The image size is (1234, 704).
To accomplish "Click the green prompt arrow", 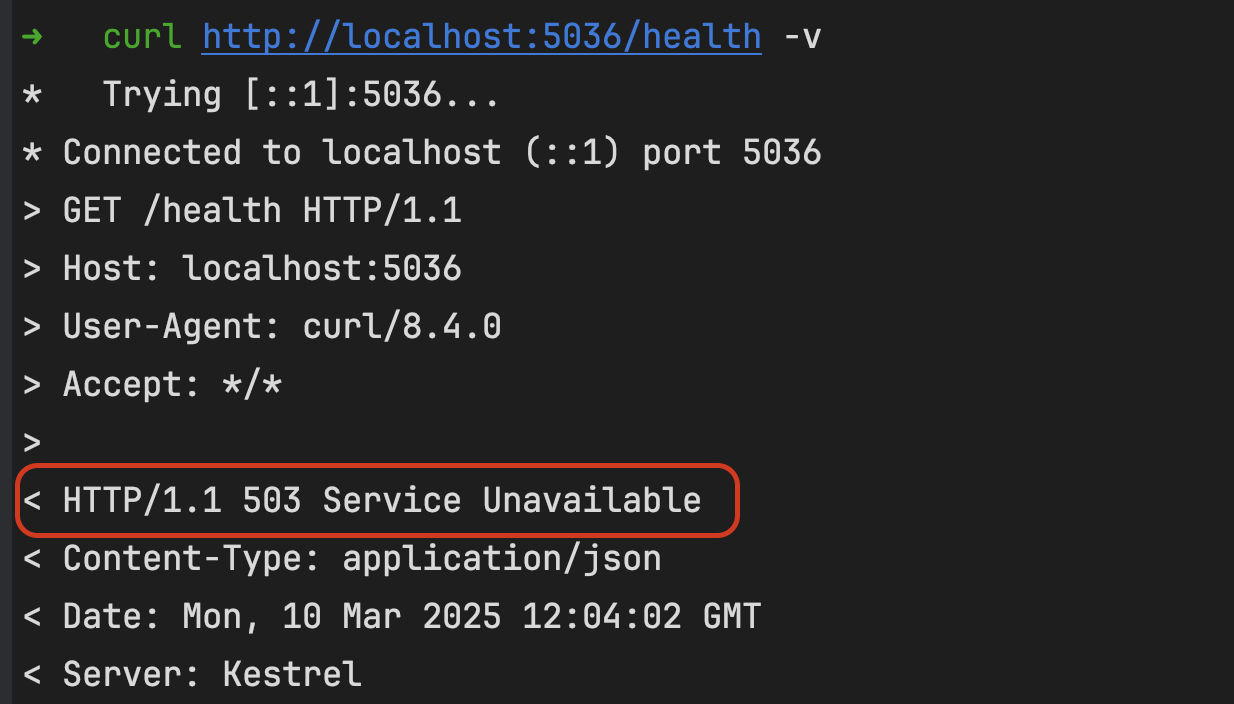I will tap(32, 37).
